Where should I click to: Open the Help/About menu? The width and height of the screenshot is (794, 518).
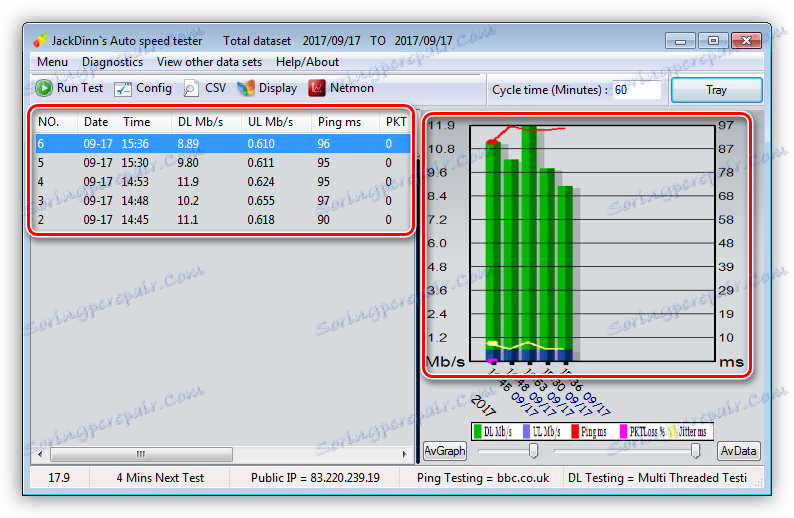click(307, 62)
